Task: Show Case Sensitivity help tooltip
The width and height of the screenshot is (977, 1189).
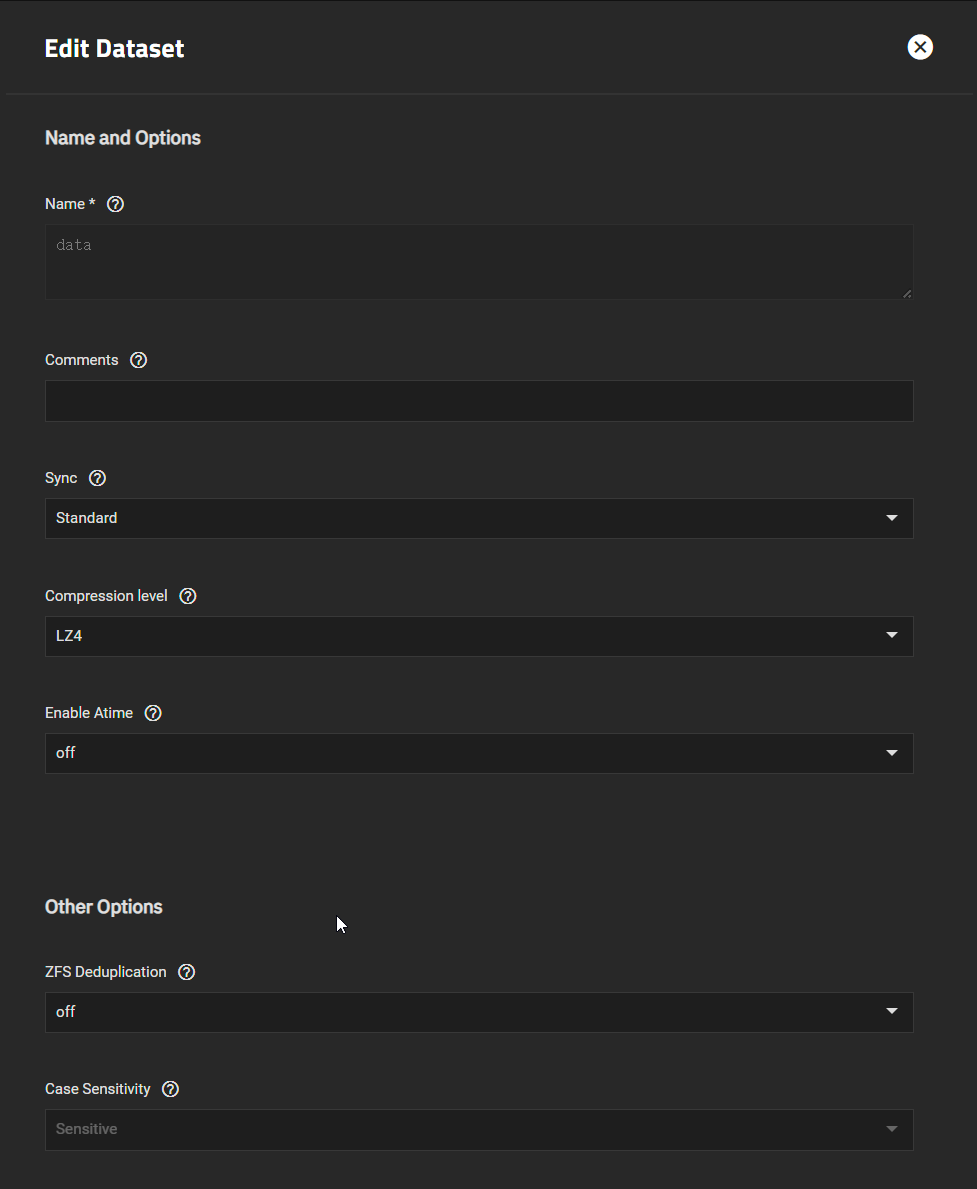Action: (171, 1089)
